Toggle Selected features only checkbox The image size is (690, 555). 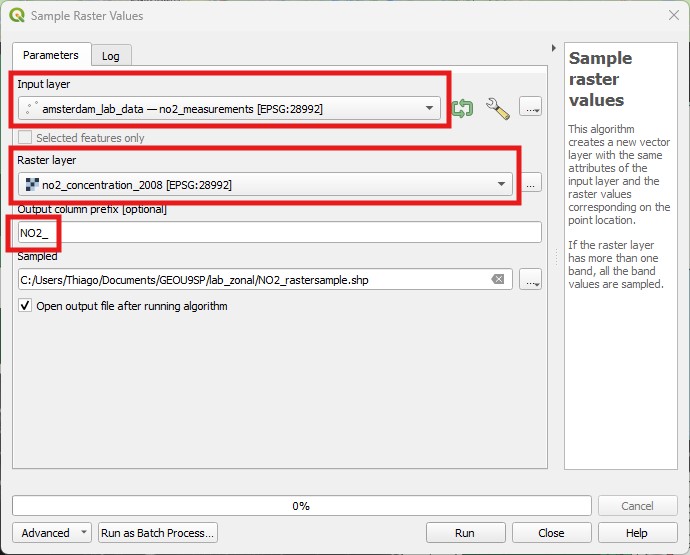[x=25, y=138]
